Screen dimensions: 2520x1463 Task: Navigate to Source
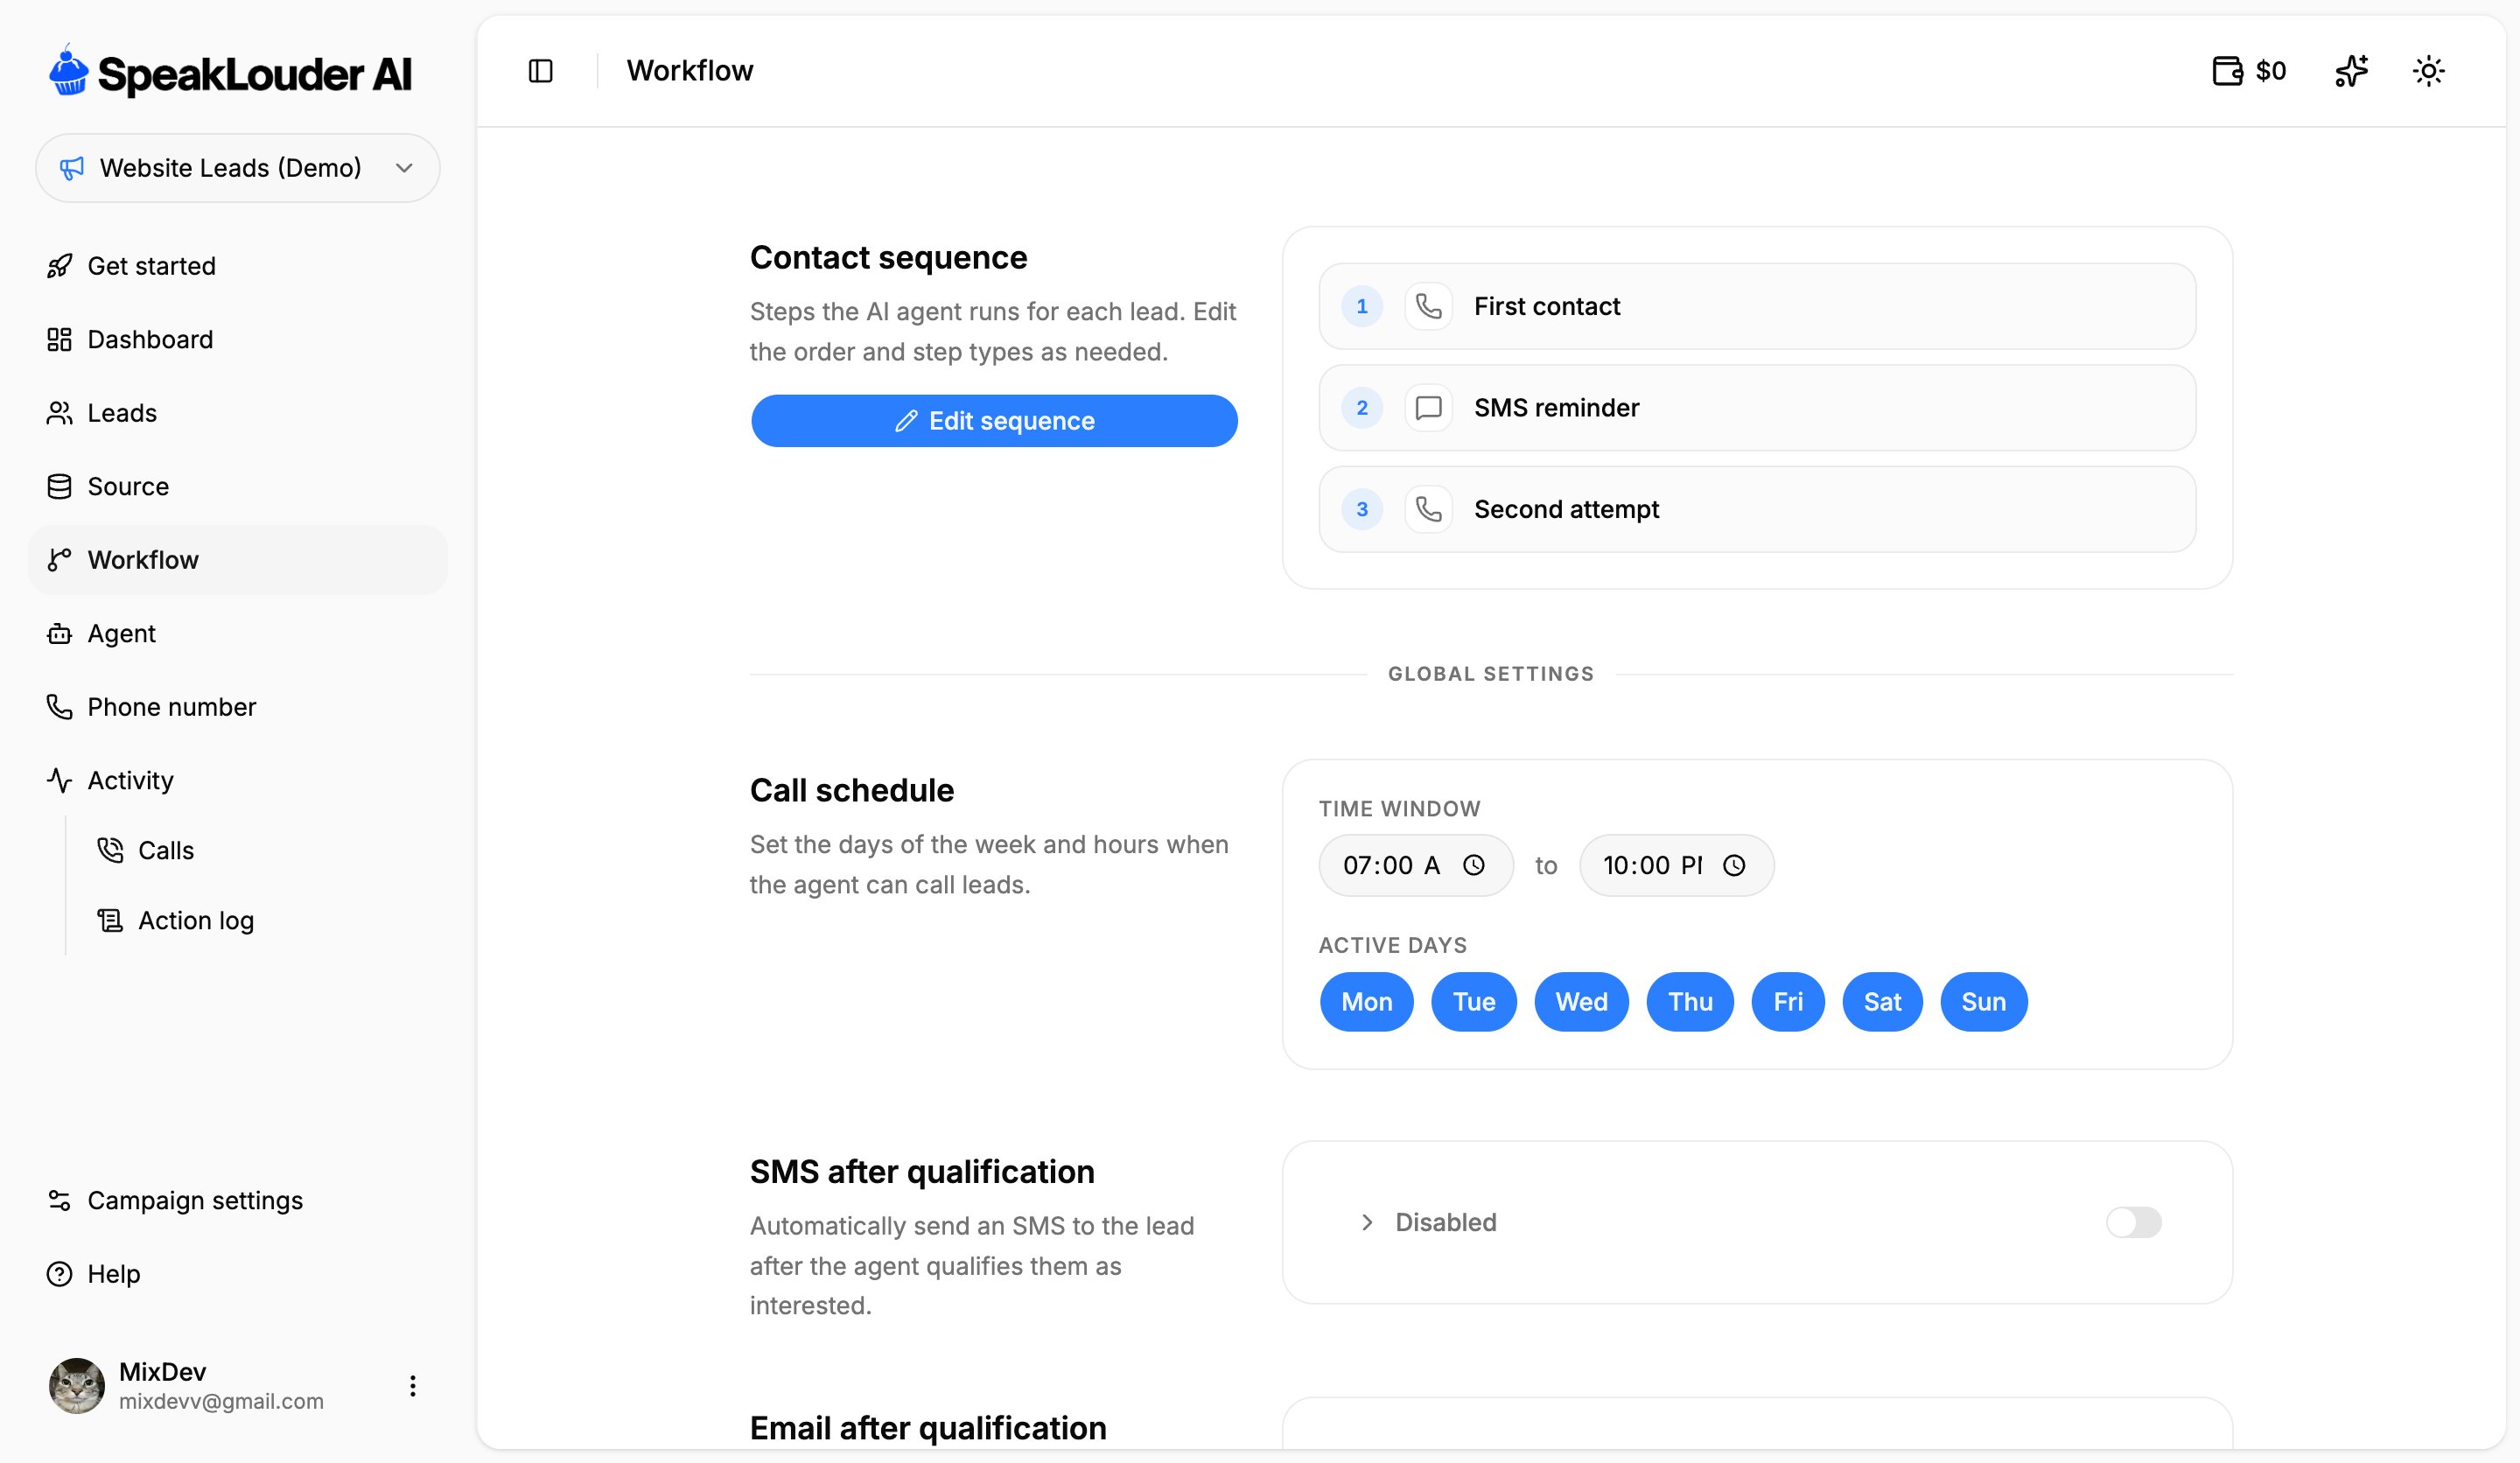point(238,486)
